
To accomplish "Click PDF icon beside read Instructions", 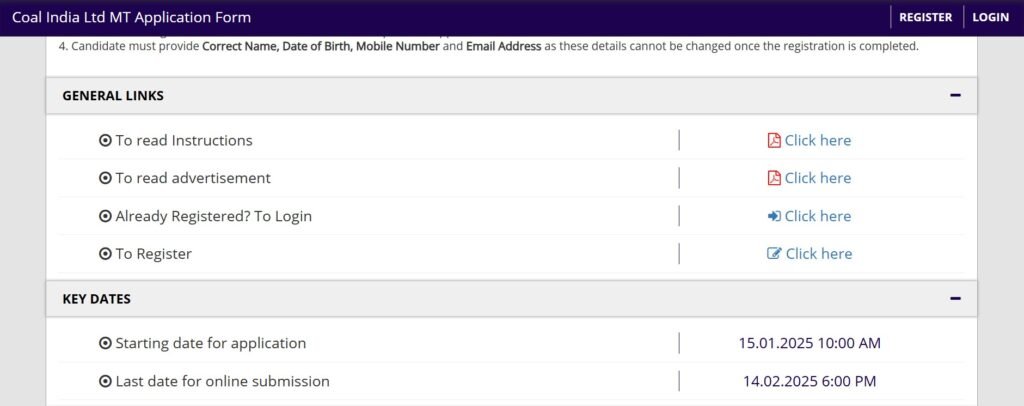I will click(x=773, y=141).
